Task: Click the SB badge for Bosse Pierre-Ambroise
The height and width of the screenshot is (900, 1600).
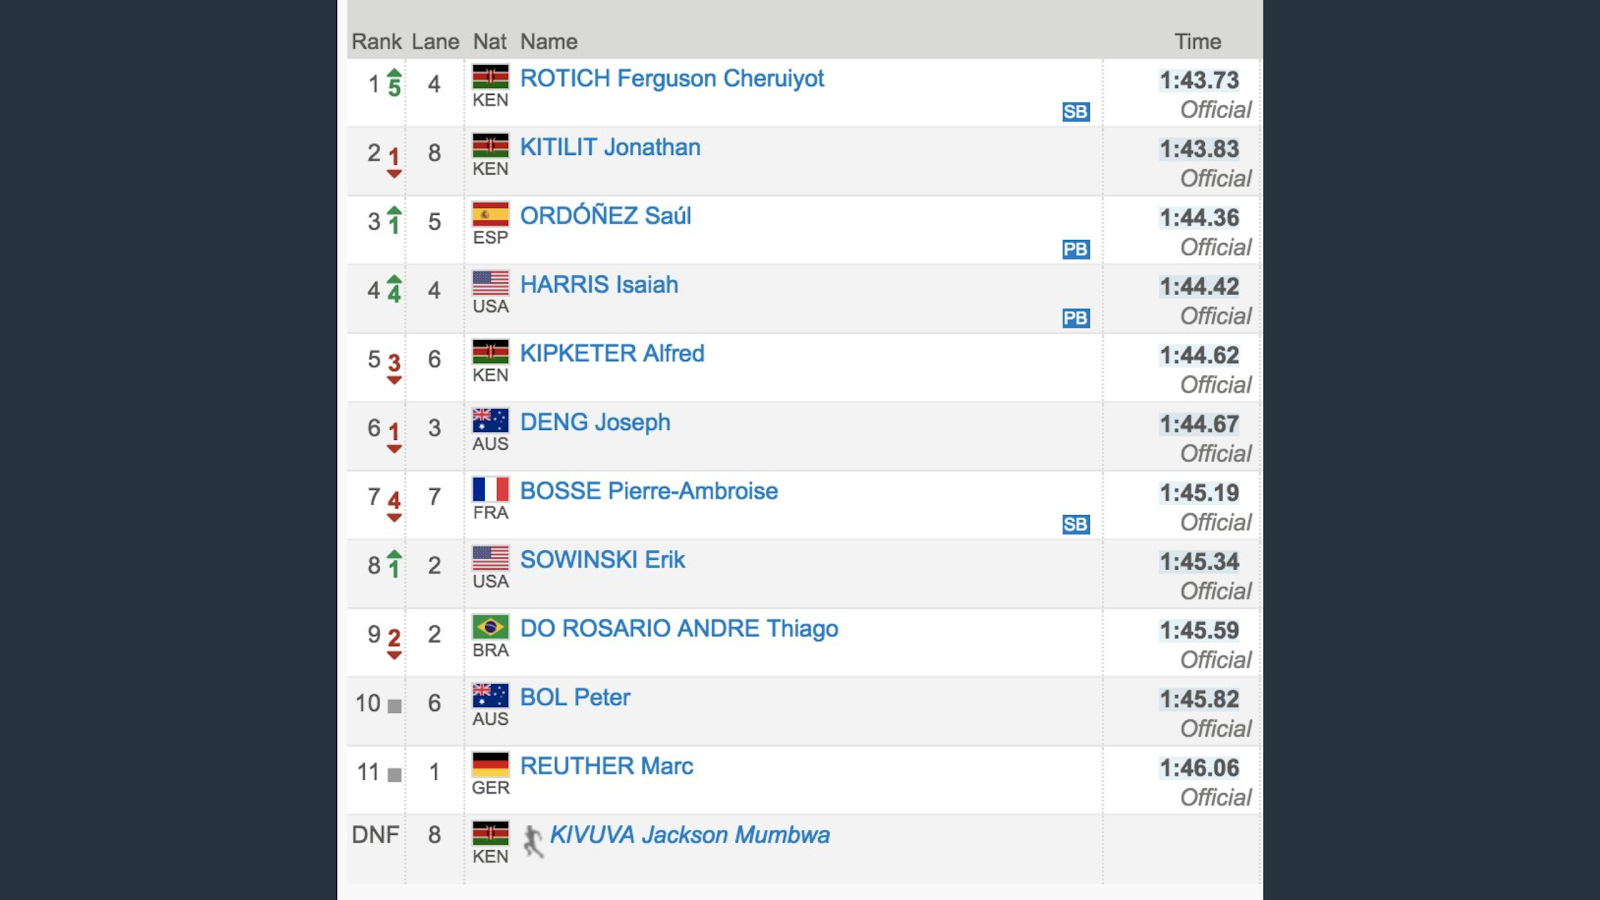Action: (x=1076, y=524)
